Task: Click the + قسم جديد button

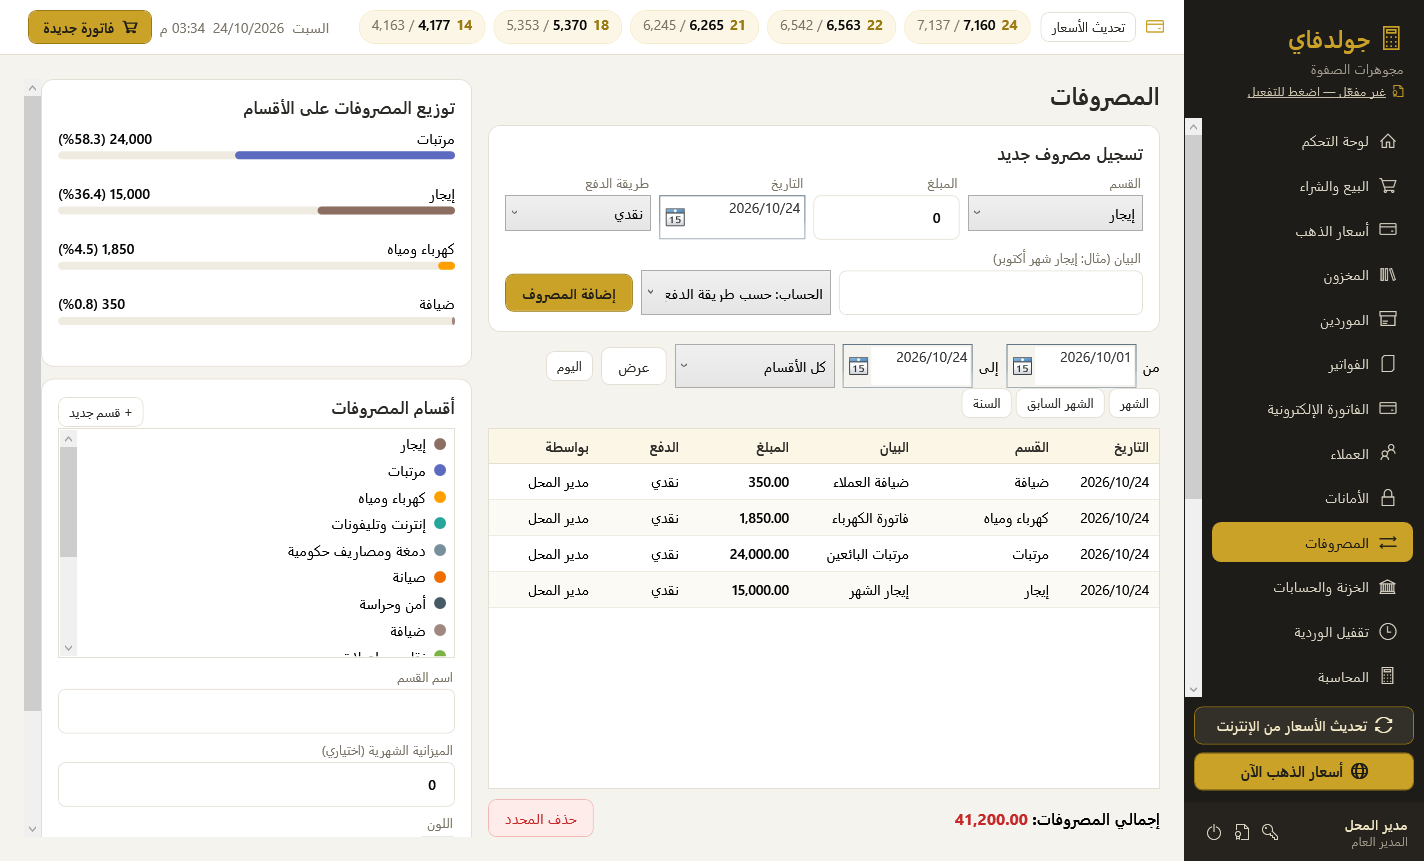Action: [101, 412]
